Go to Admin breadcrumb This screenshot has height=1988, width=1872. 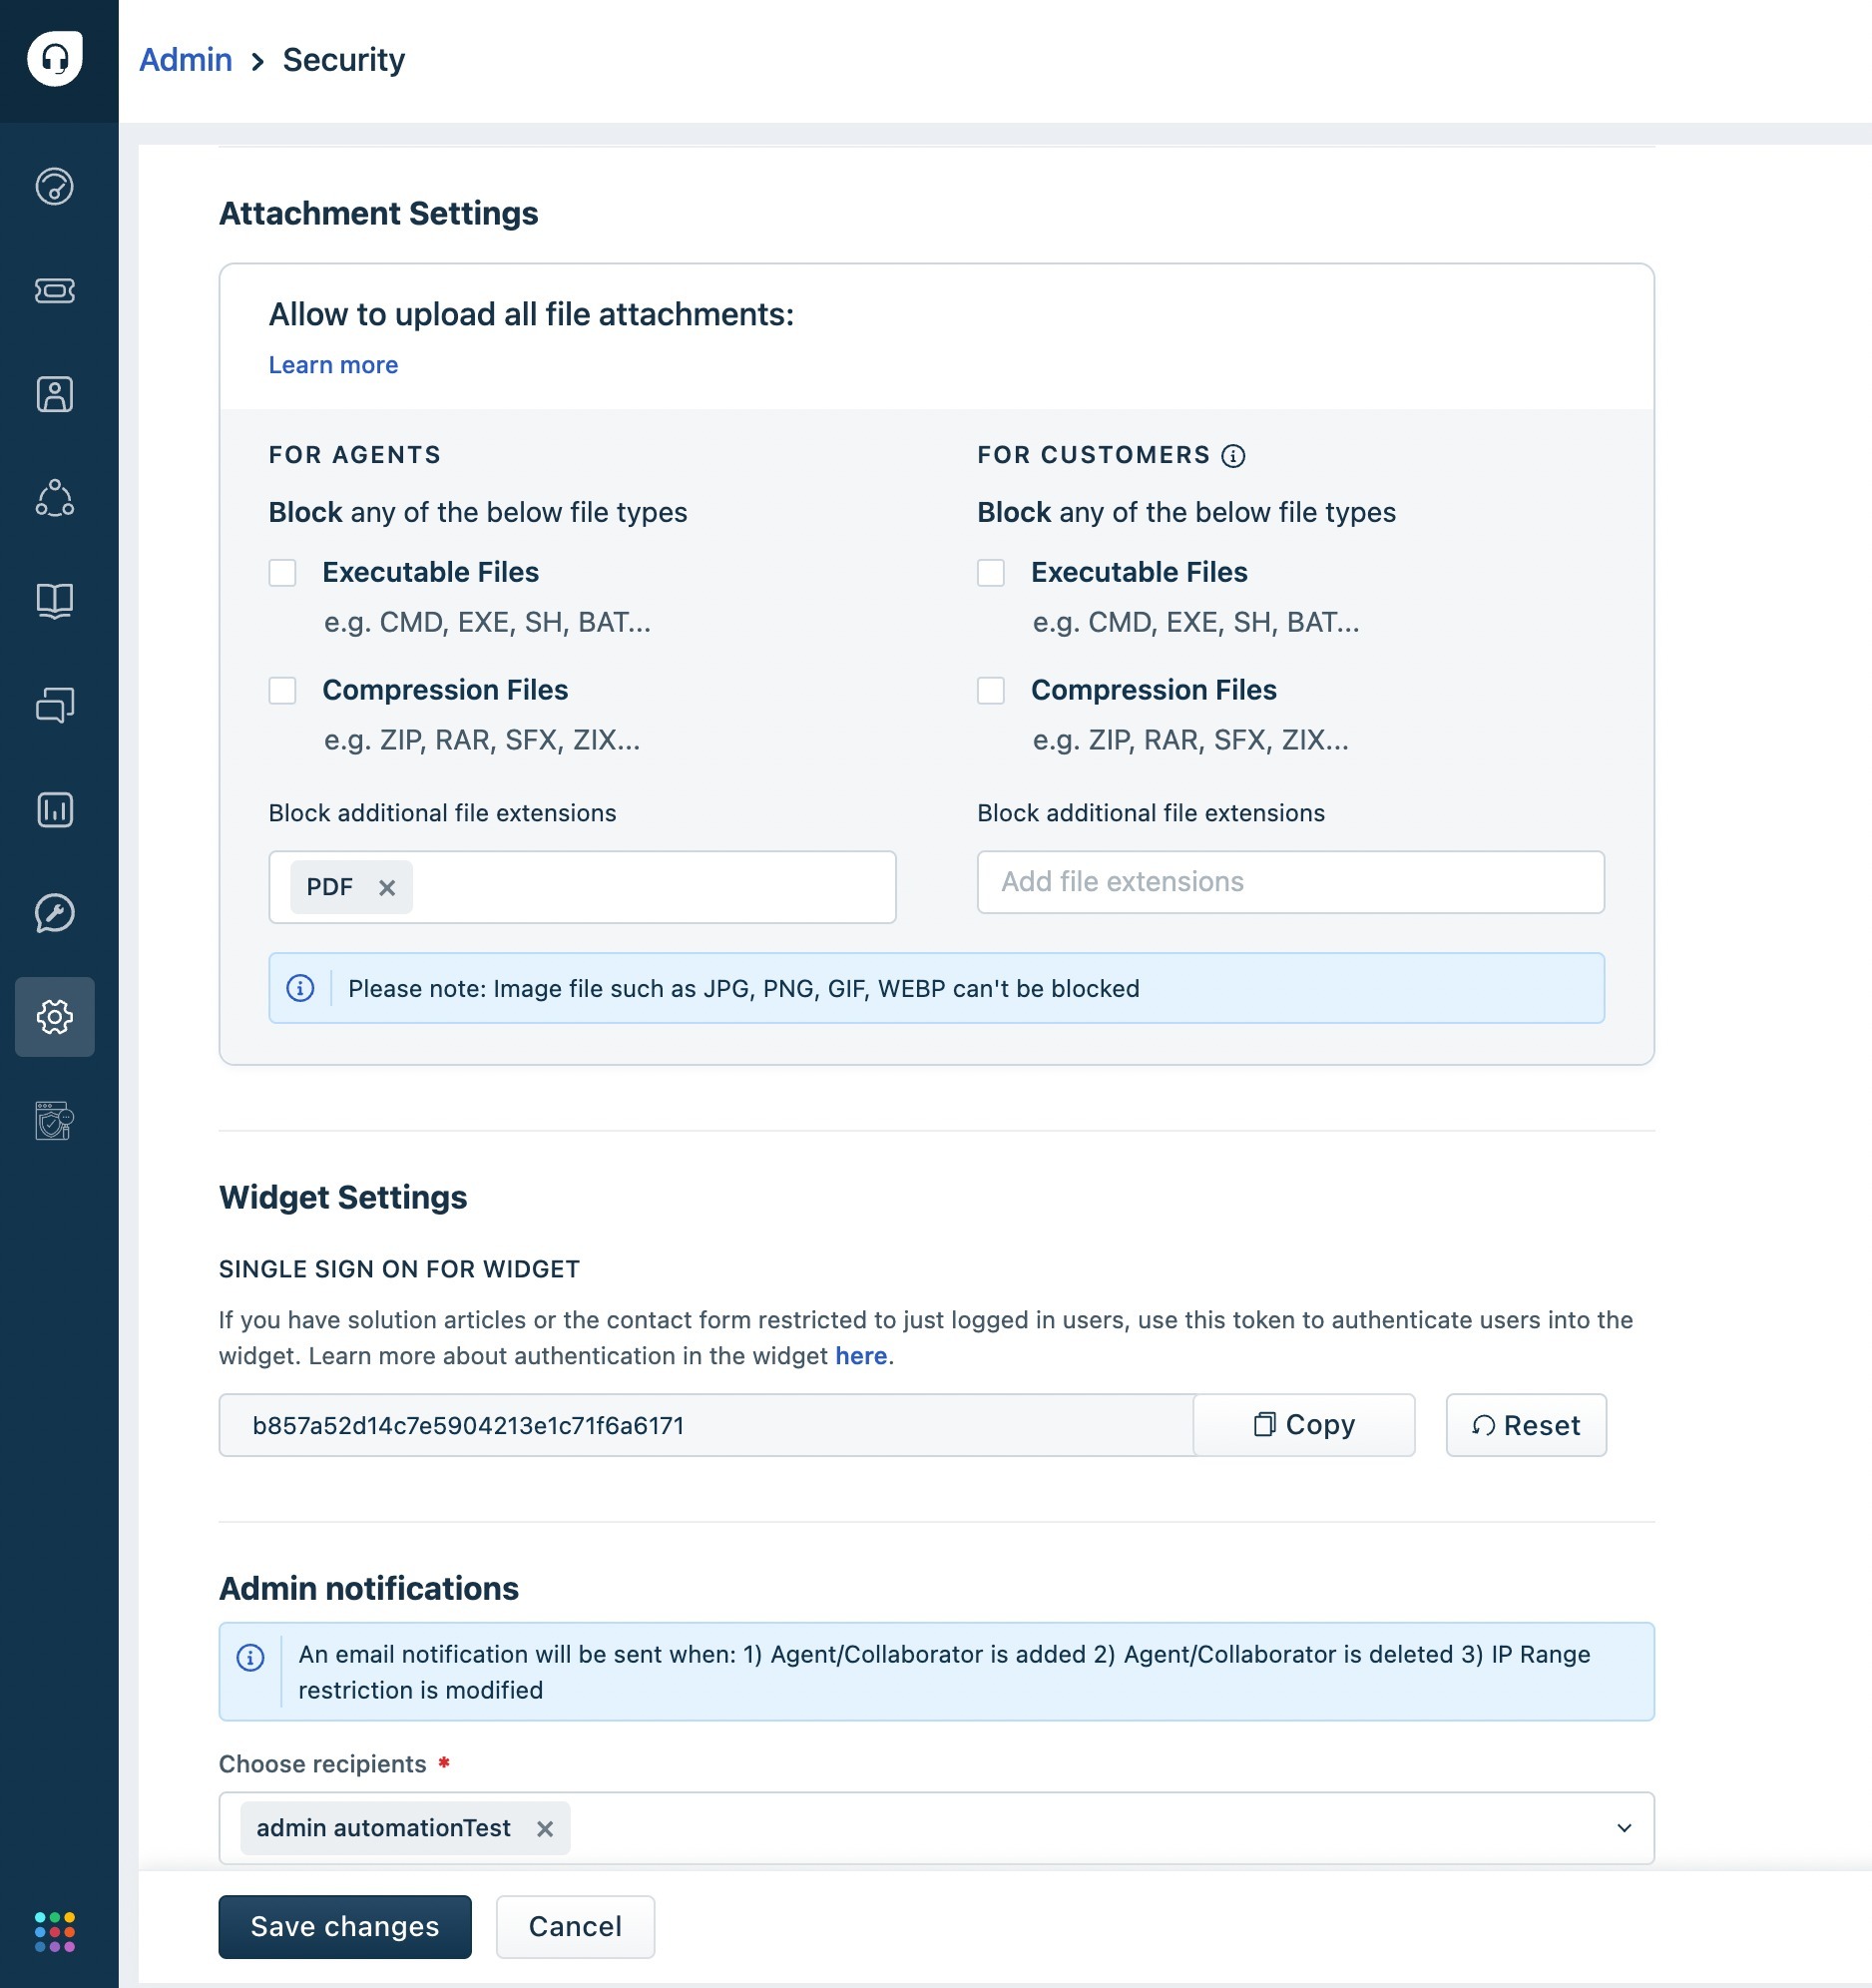pyautogui.click(x=185, y=60)
